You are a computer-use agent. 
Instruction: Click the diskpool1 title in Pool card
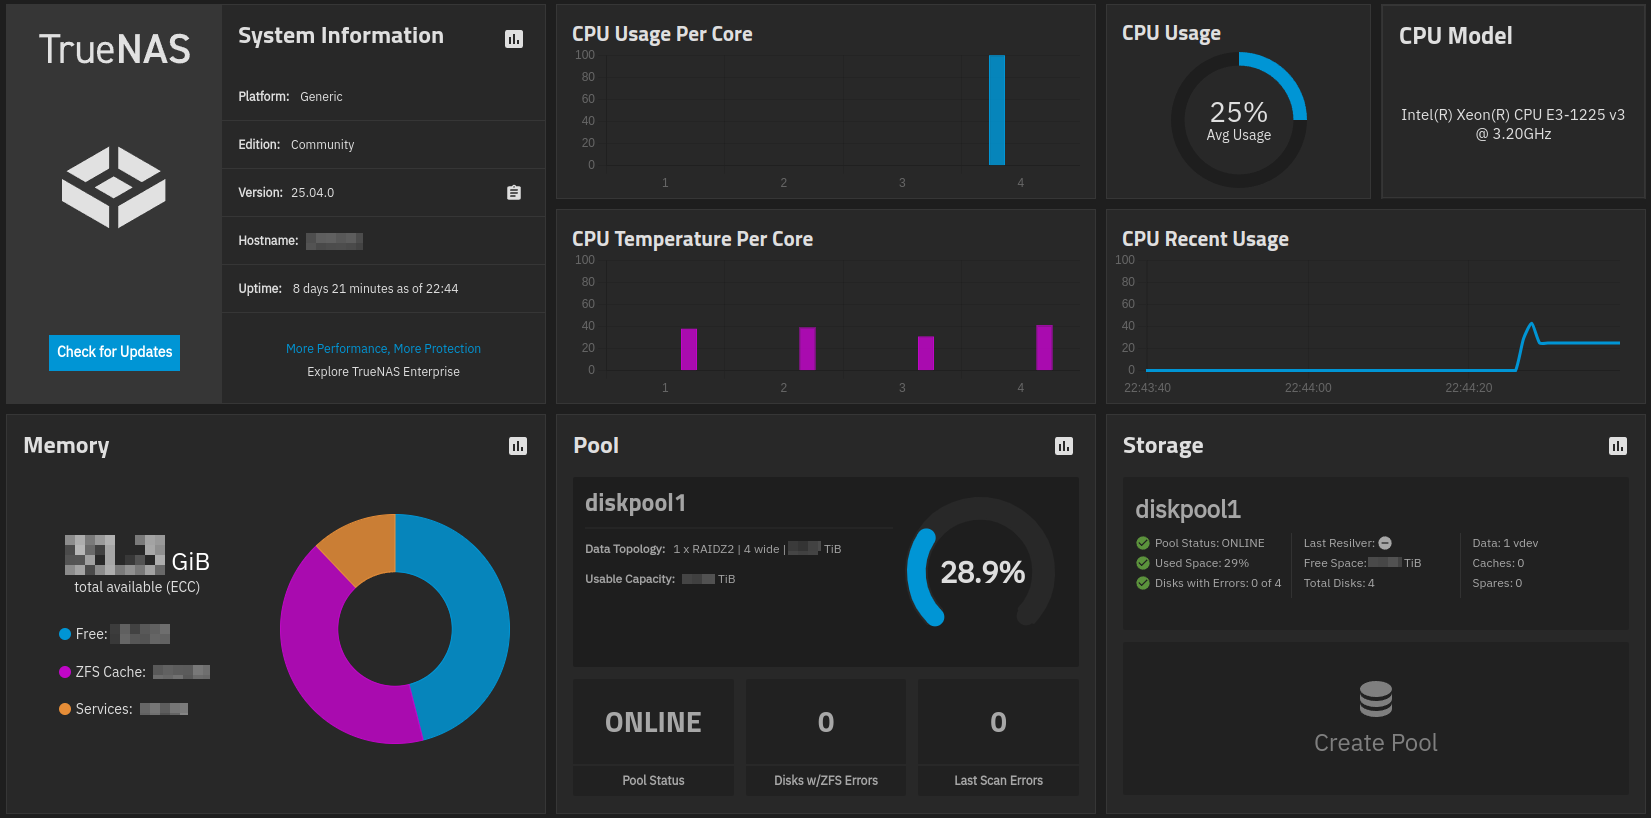pyautogui.click(x=635, y=503)
